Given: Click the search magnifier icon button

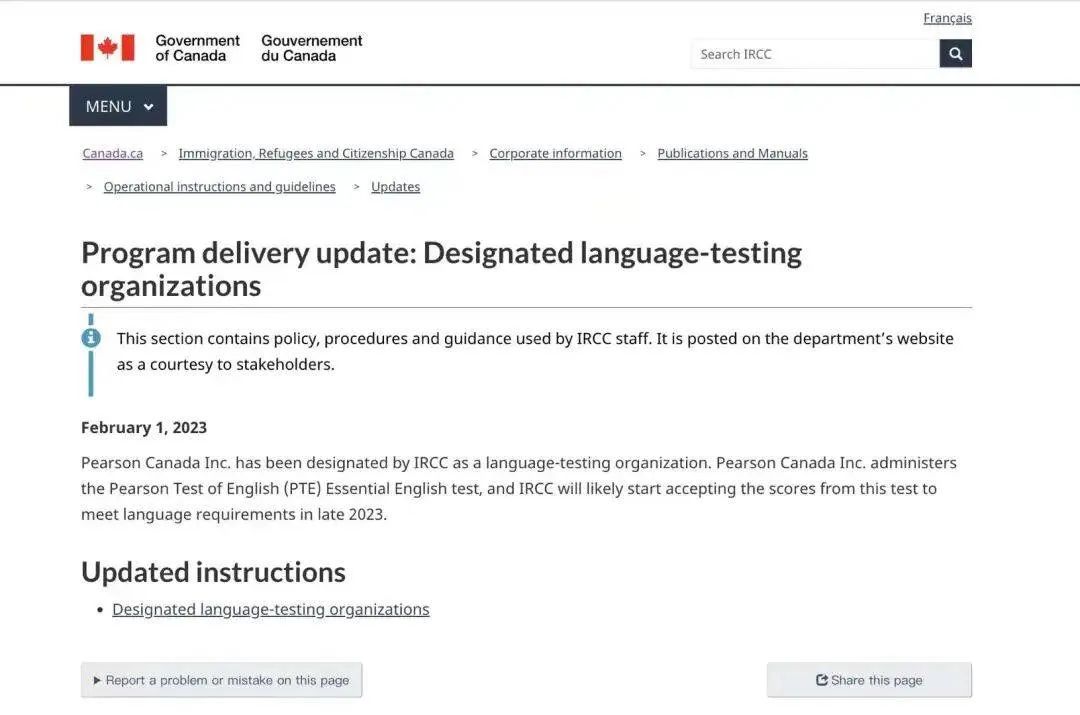Looking at the screenshot, I should tap(955, 54).
